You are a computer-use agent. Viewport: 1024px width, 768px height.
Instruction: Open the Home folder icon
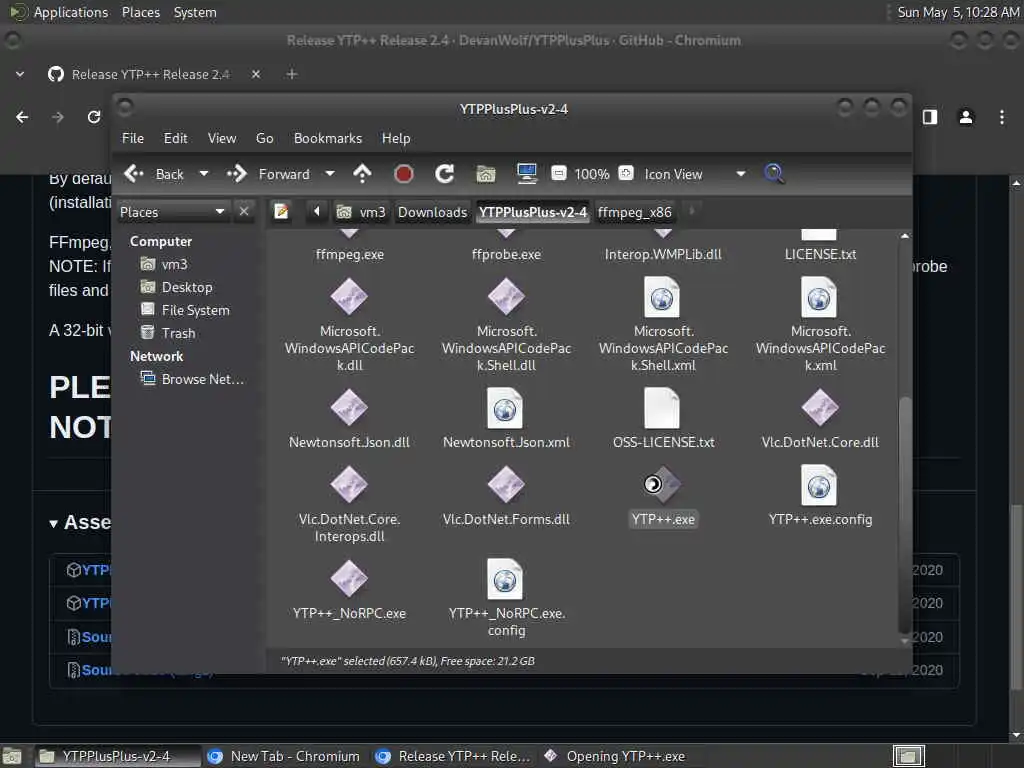pos(486,174)
